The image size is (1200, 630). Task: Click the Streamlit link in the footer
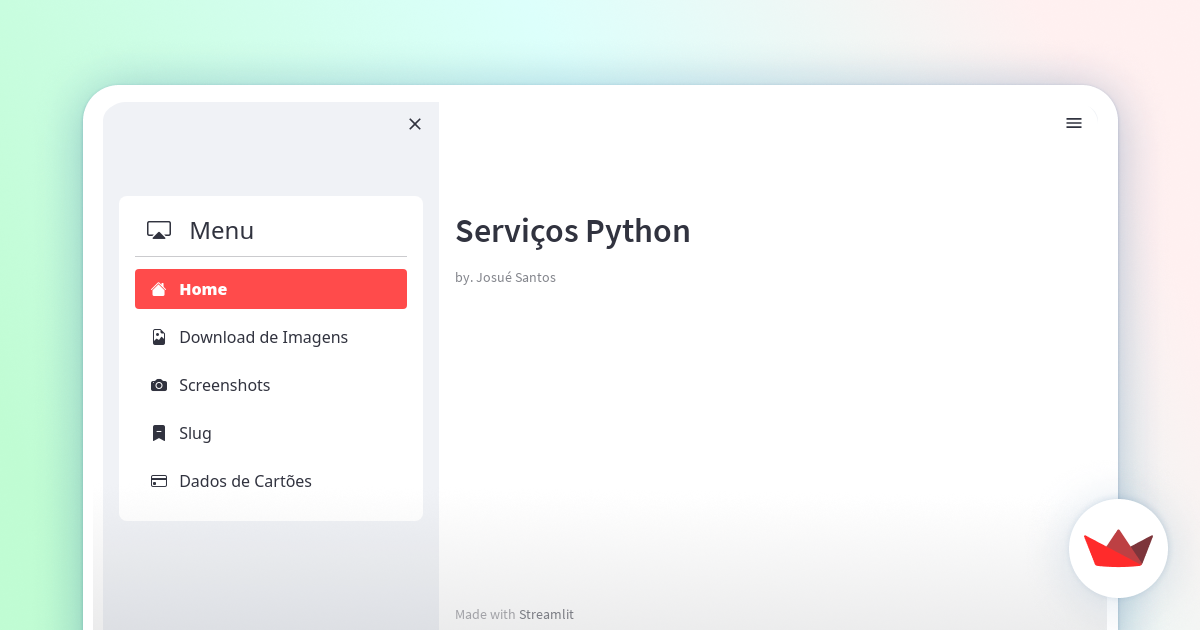tap(546, 614)
